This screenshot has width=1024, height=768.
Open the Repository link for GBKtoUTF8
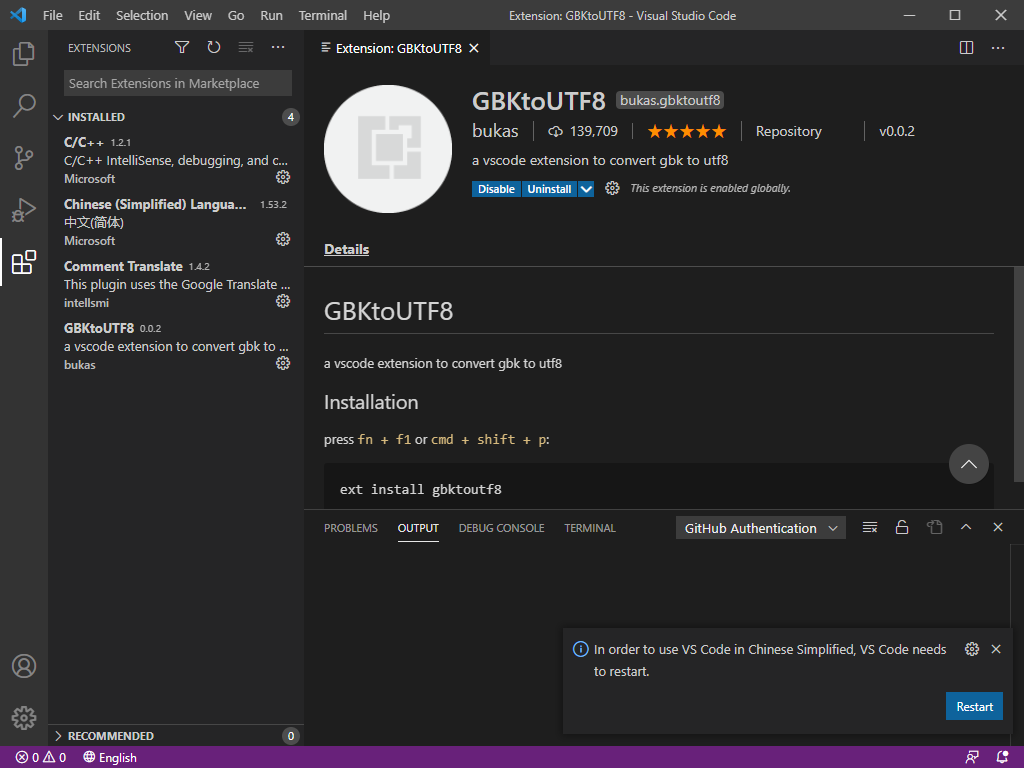point(788,130)
